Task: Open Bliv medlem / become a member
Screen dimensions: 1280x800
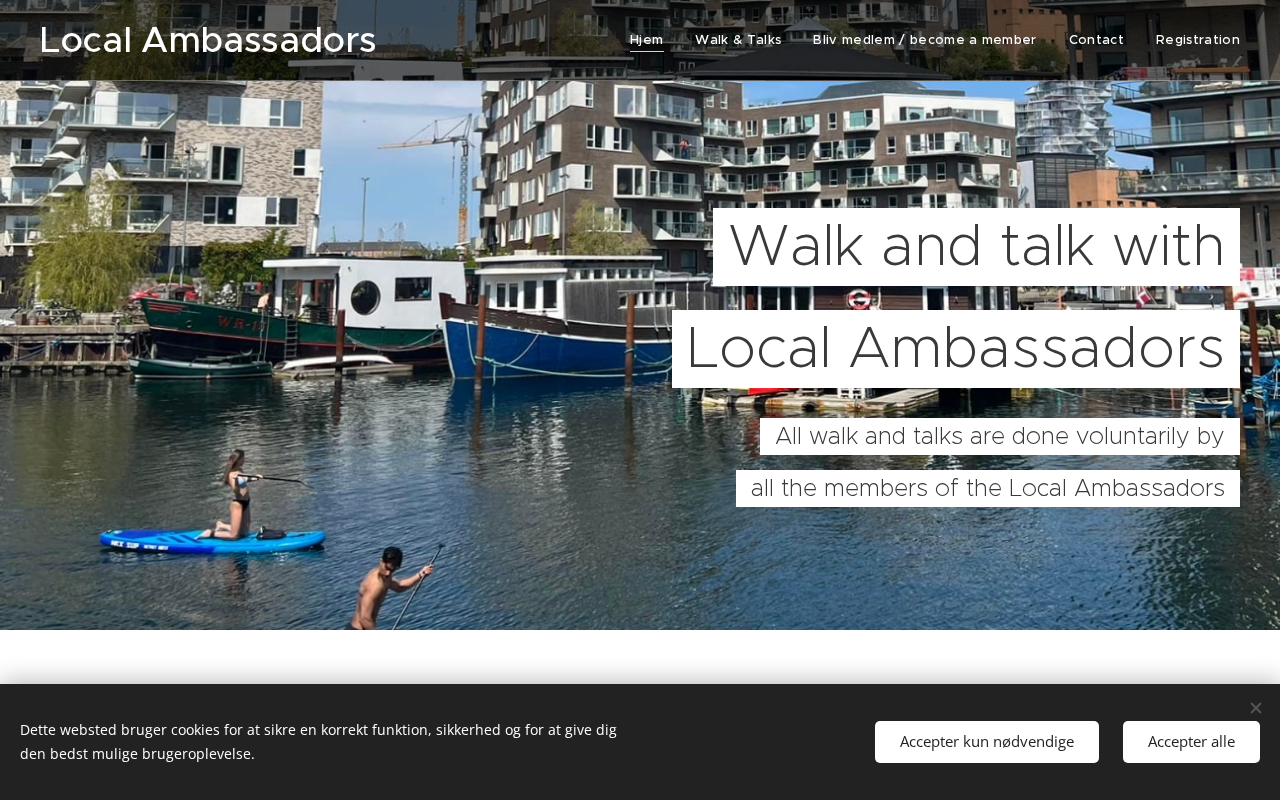Action: pos(924,40)
